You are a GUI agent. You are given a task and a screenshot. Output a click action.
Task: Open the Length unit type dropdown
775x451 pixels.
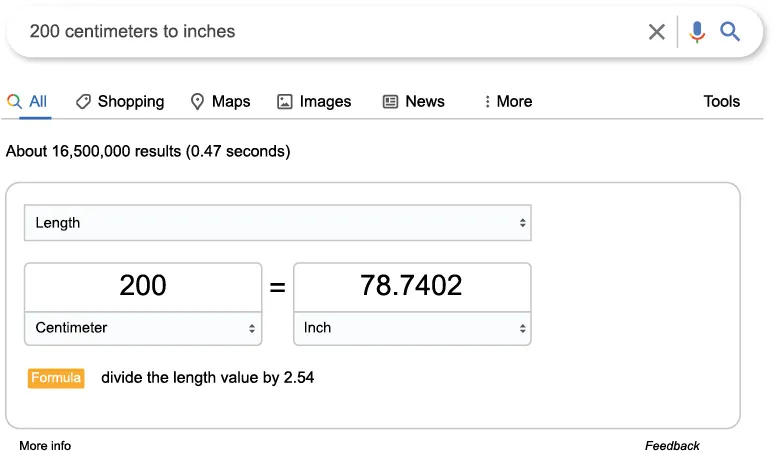[277, 223]
